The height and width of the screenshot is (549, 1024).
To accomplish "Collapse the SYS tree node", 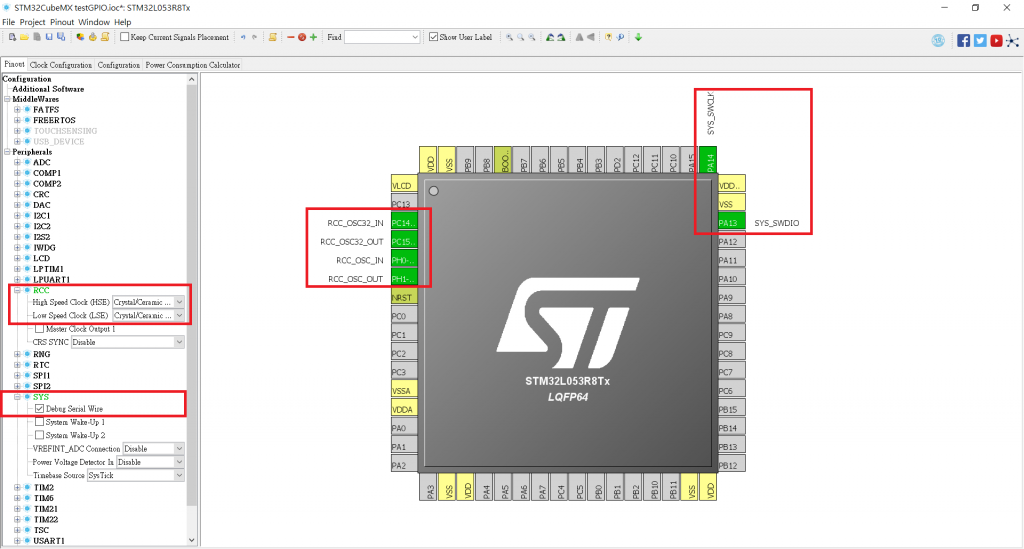I will 18,397.
